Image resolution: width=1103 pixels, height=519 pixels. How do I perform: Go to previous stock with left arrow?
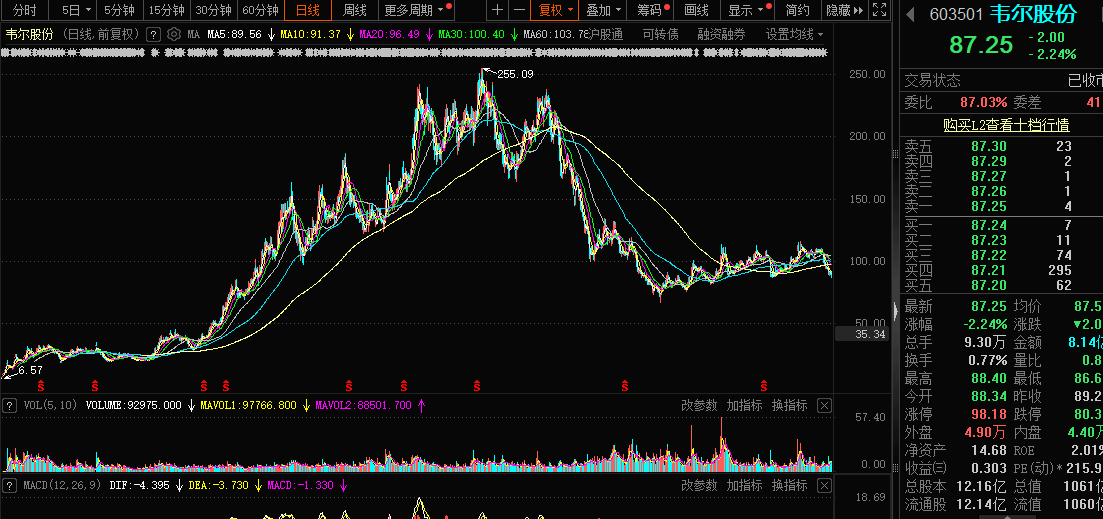[x=910, y=14]
